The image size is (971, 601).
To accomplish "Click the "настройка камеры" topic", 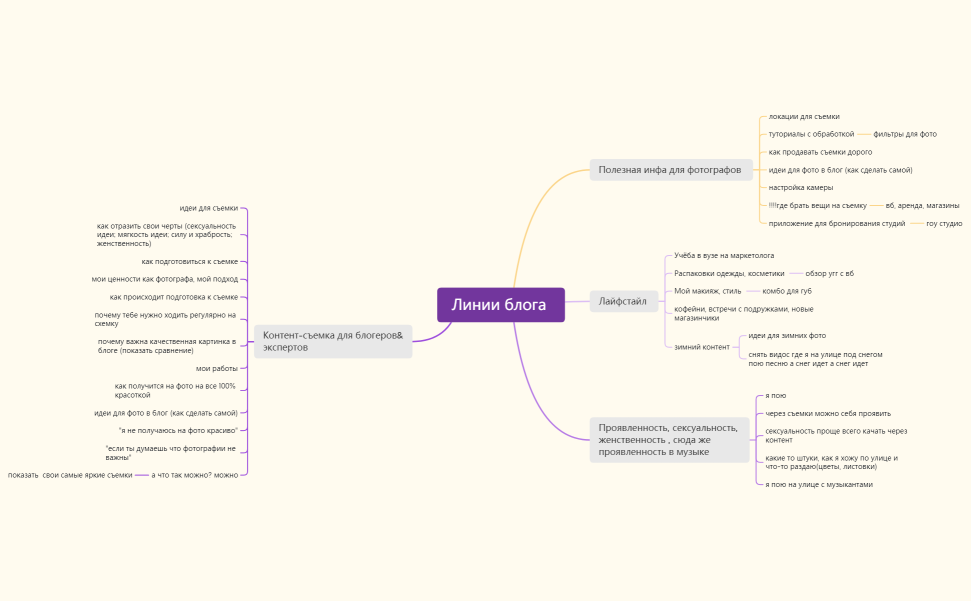I will (x=800, y=187).
